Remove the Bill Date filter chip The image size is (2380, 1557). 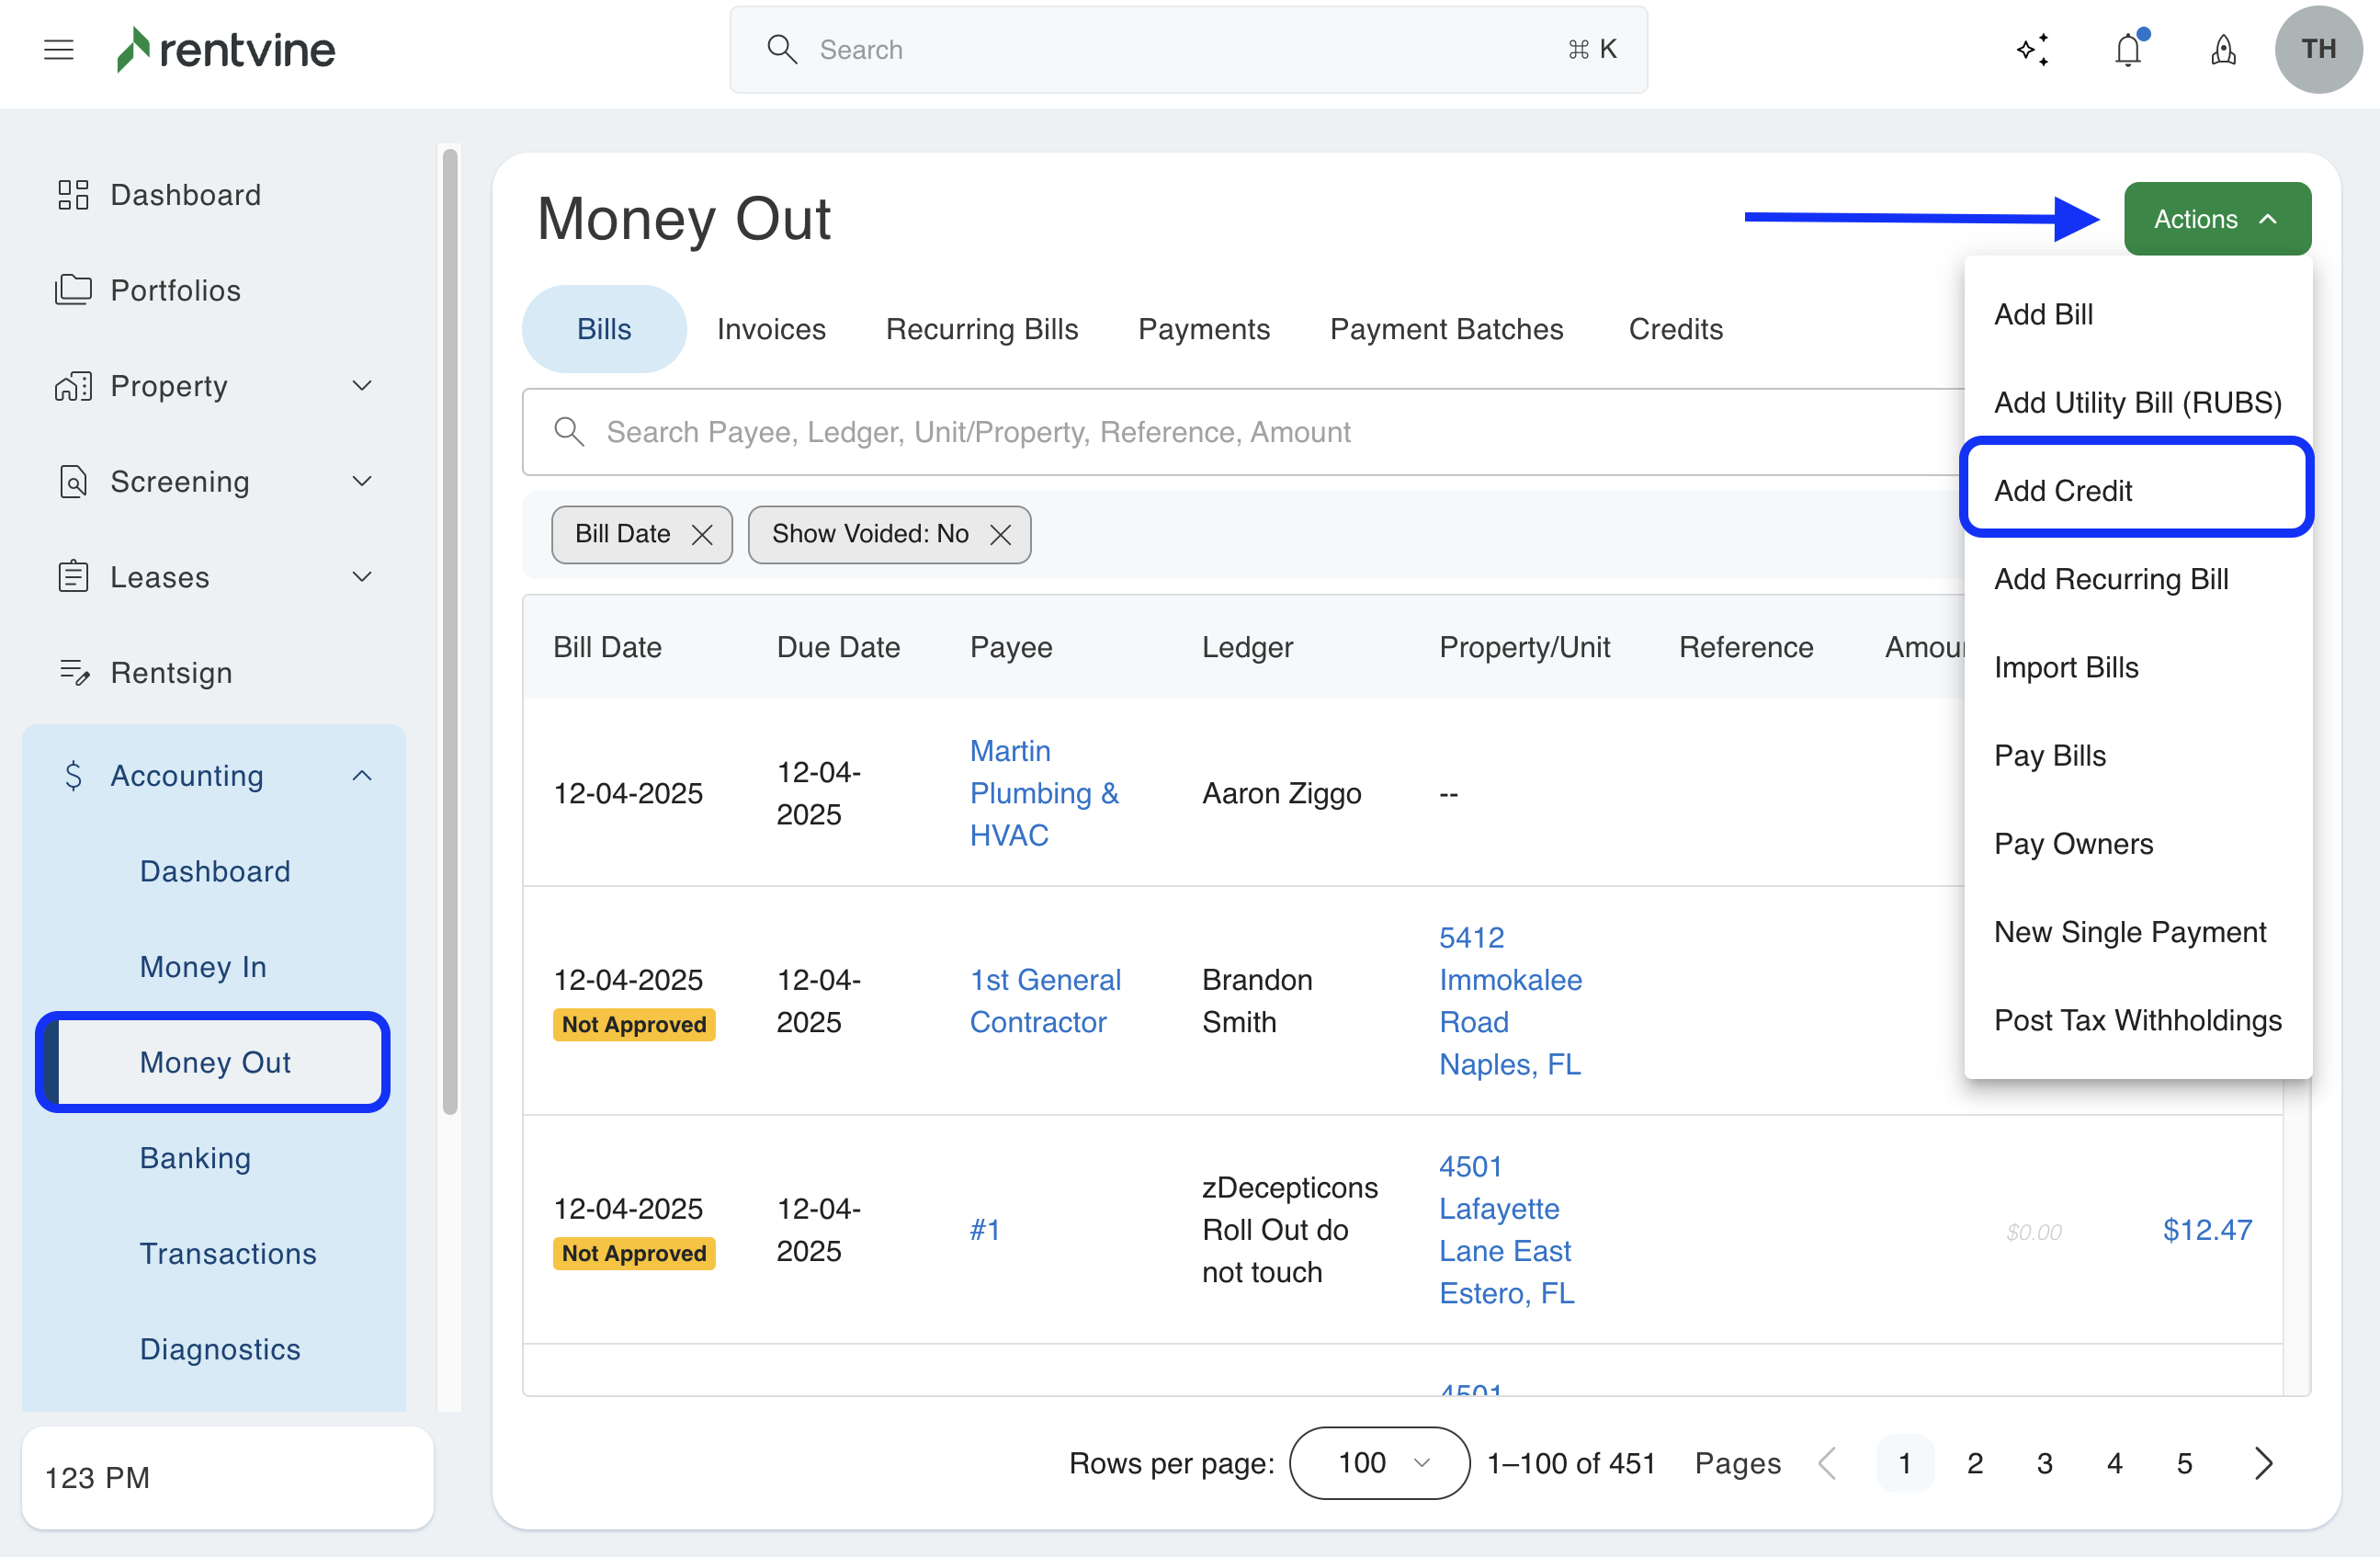(x=702, y=535)
